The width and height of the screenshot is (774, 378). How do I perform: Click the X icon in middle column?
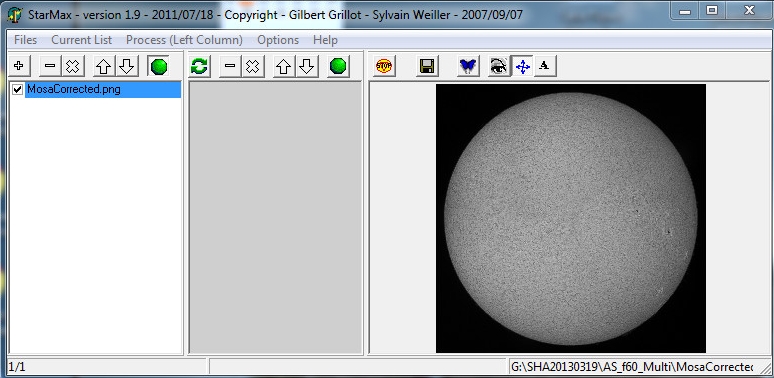(x=253, y=66)
